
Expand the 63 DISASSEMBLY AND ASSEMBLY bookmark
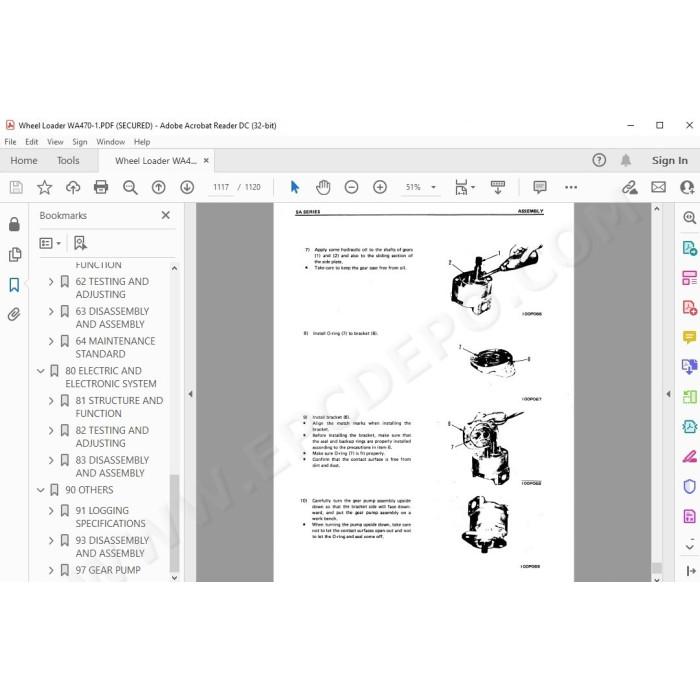click(x=51, y=312)
